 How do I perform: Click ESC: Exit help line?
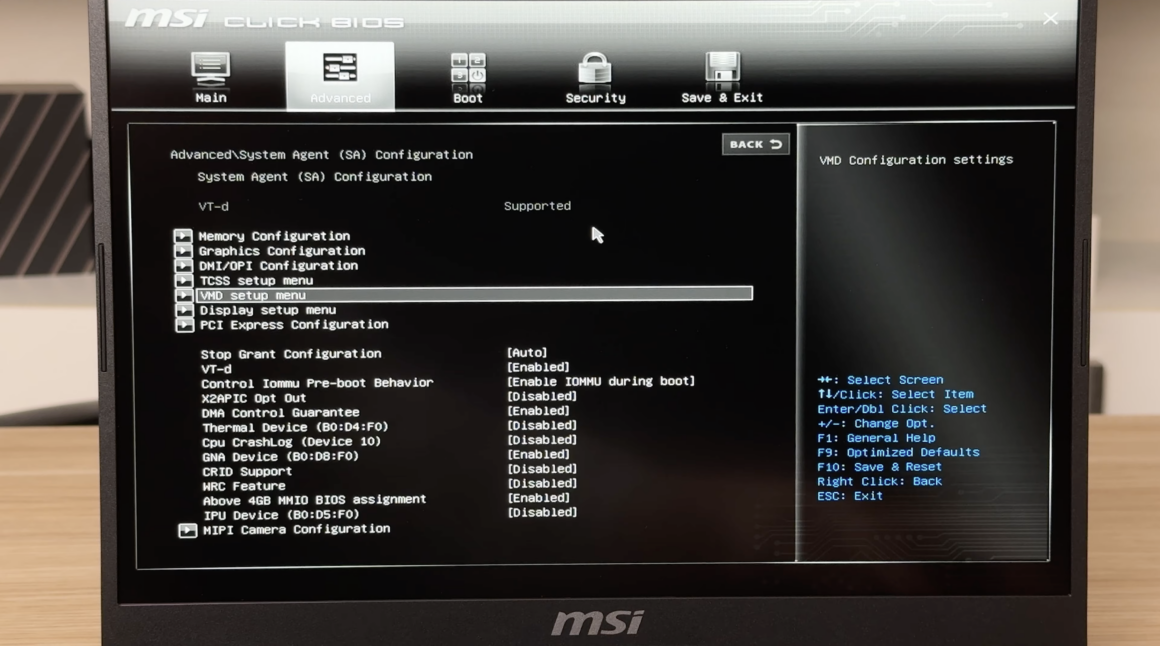point(850,496)
